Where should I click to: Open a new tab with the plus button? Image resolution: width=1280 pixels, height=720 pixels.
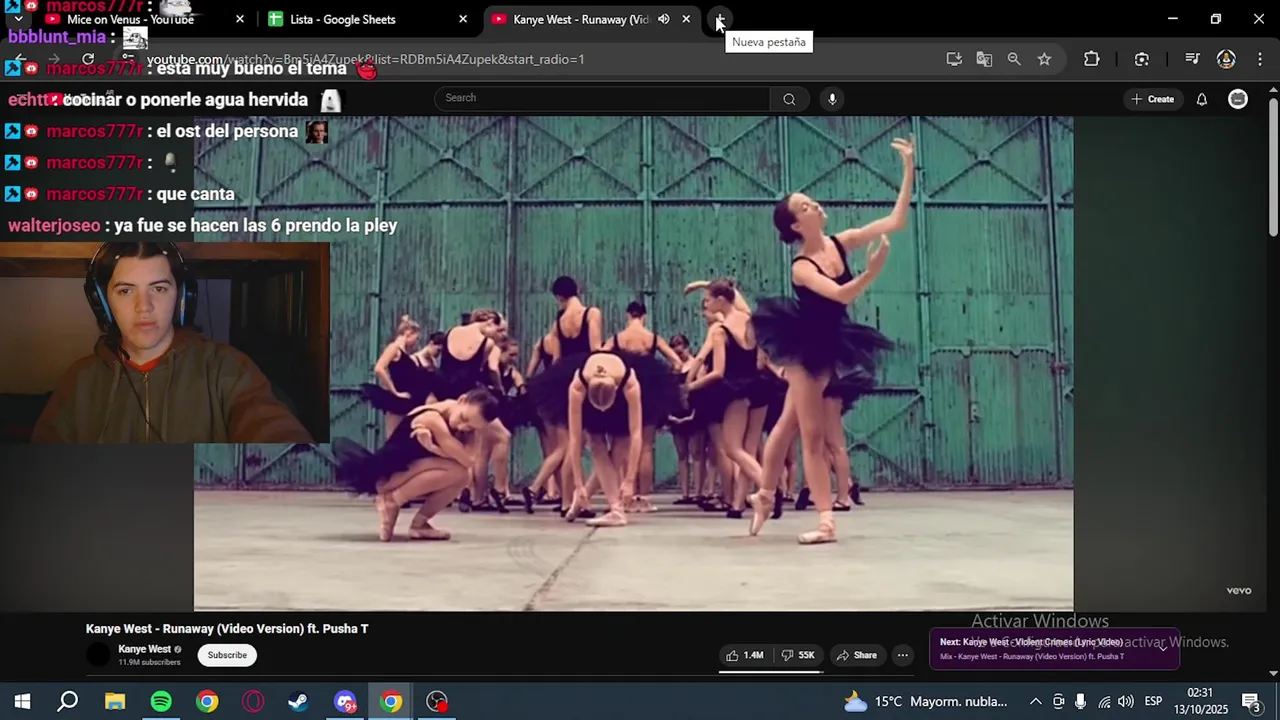point(720,19)
